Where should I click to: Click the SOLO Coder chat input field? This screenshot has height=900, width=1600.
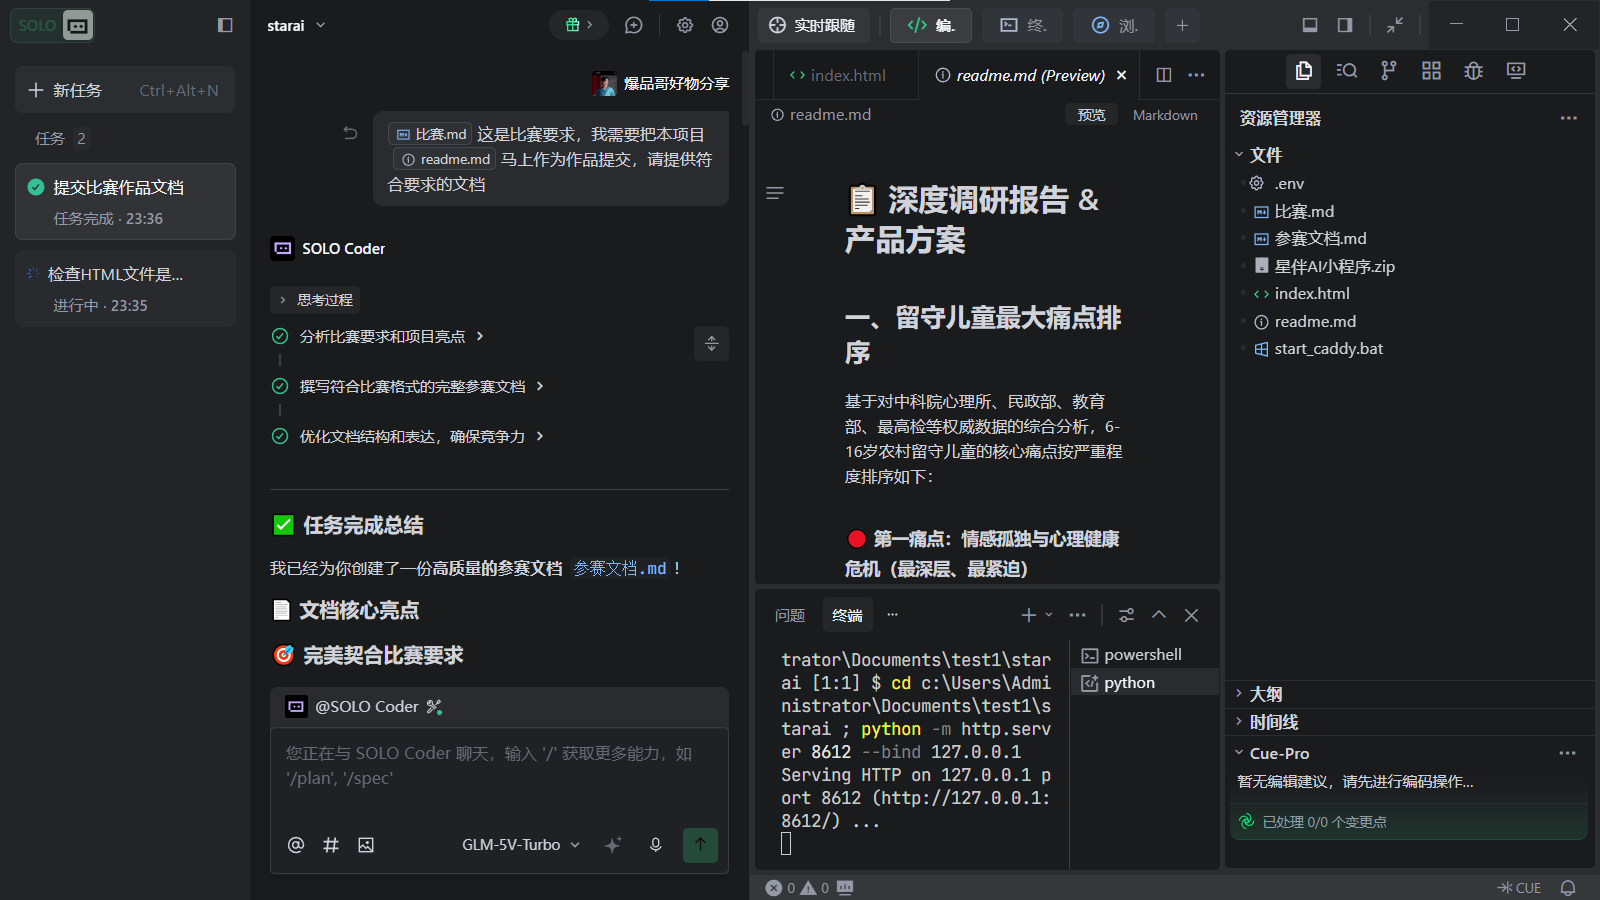[x=499, y=775]
